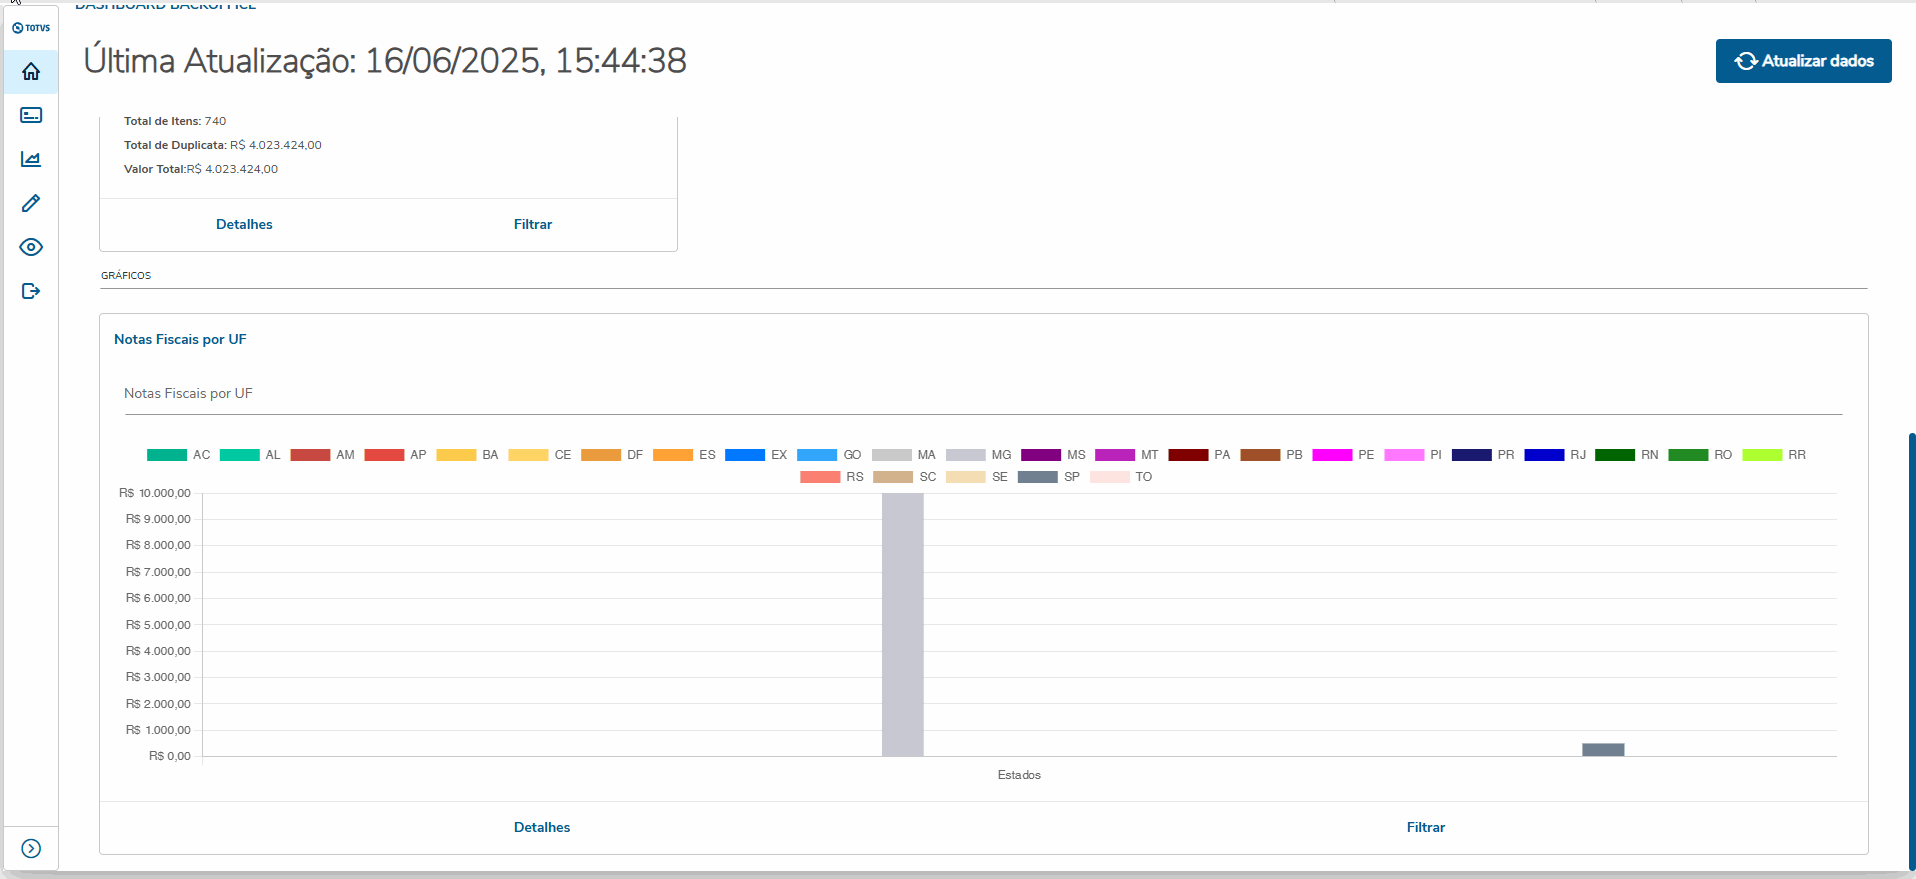Click Filtrar below the UF chart

(x=1425, y=828)
